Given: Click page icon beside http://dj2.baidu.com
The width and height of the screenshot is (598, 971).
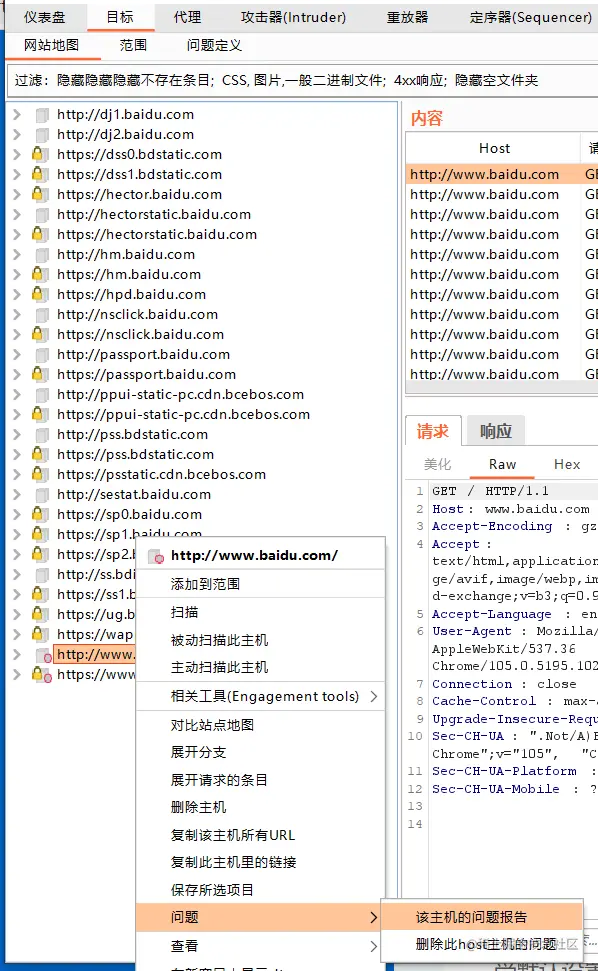Looking at the screenshot, I should (x=41, y=134).
